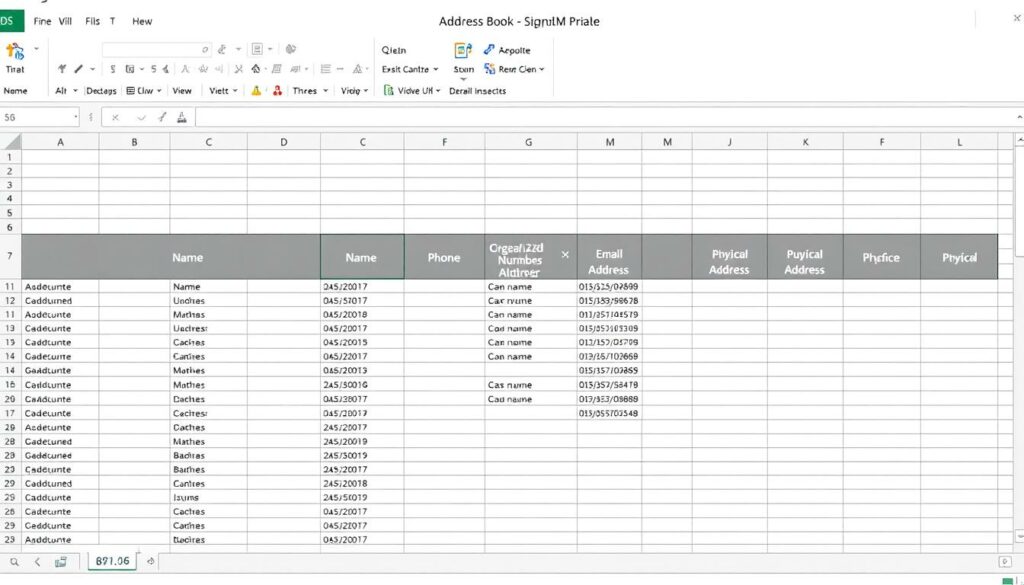This screenshot has width=1024, height=585.
Task: Click the Stom contact card icon
Action: click(x=463, y=50)
